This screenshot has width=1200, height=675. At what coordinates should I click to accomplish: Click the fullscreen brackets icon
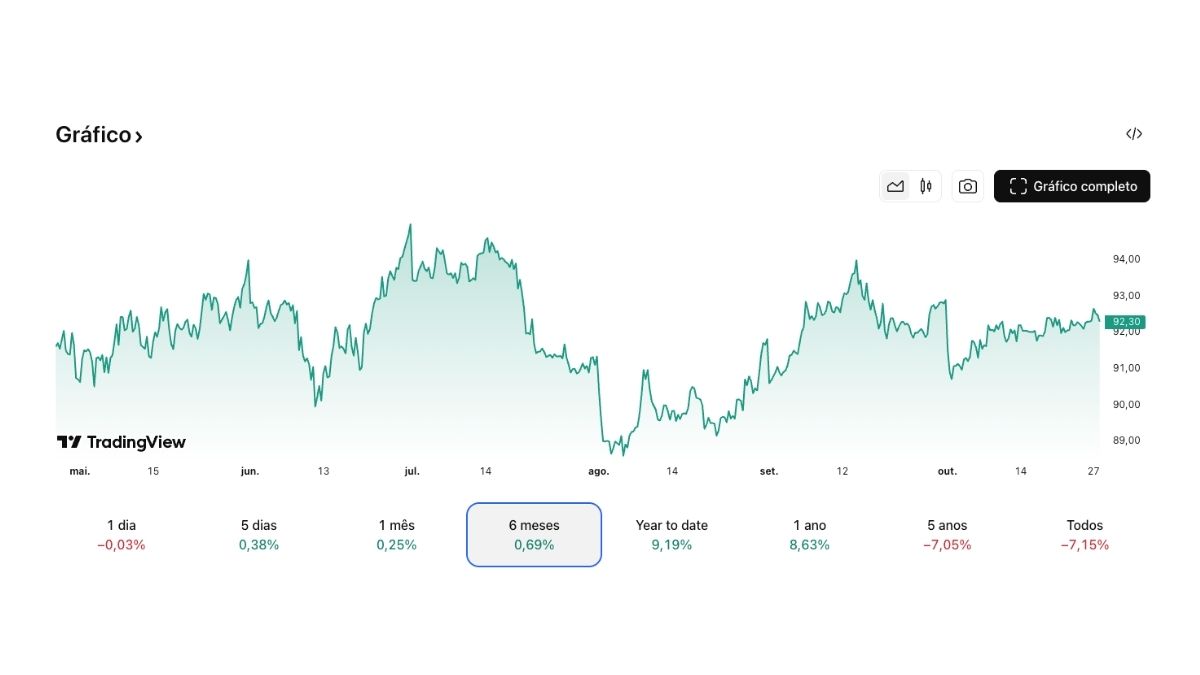[1018, 186]
